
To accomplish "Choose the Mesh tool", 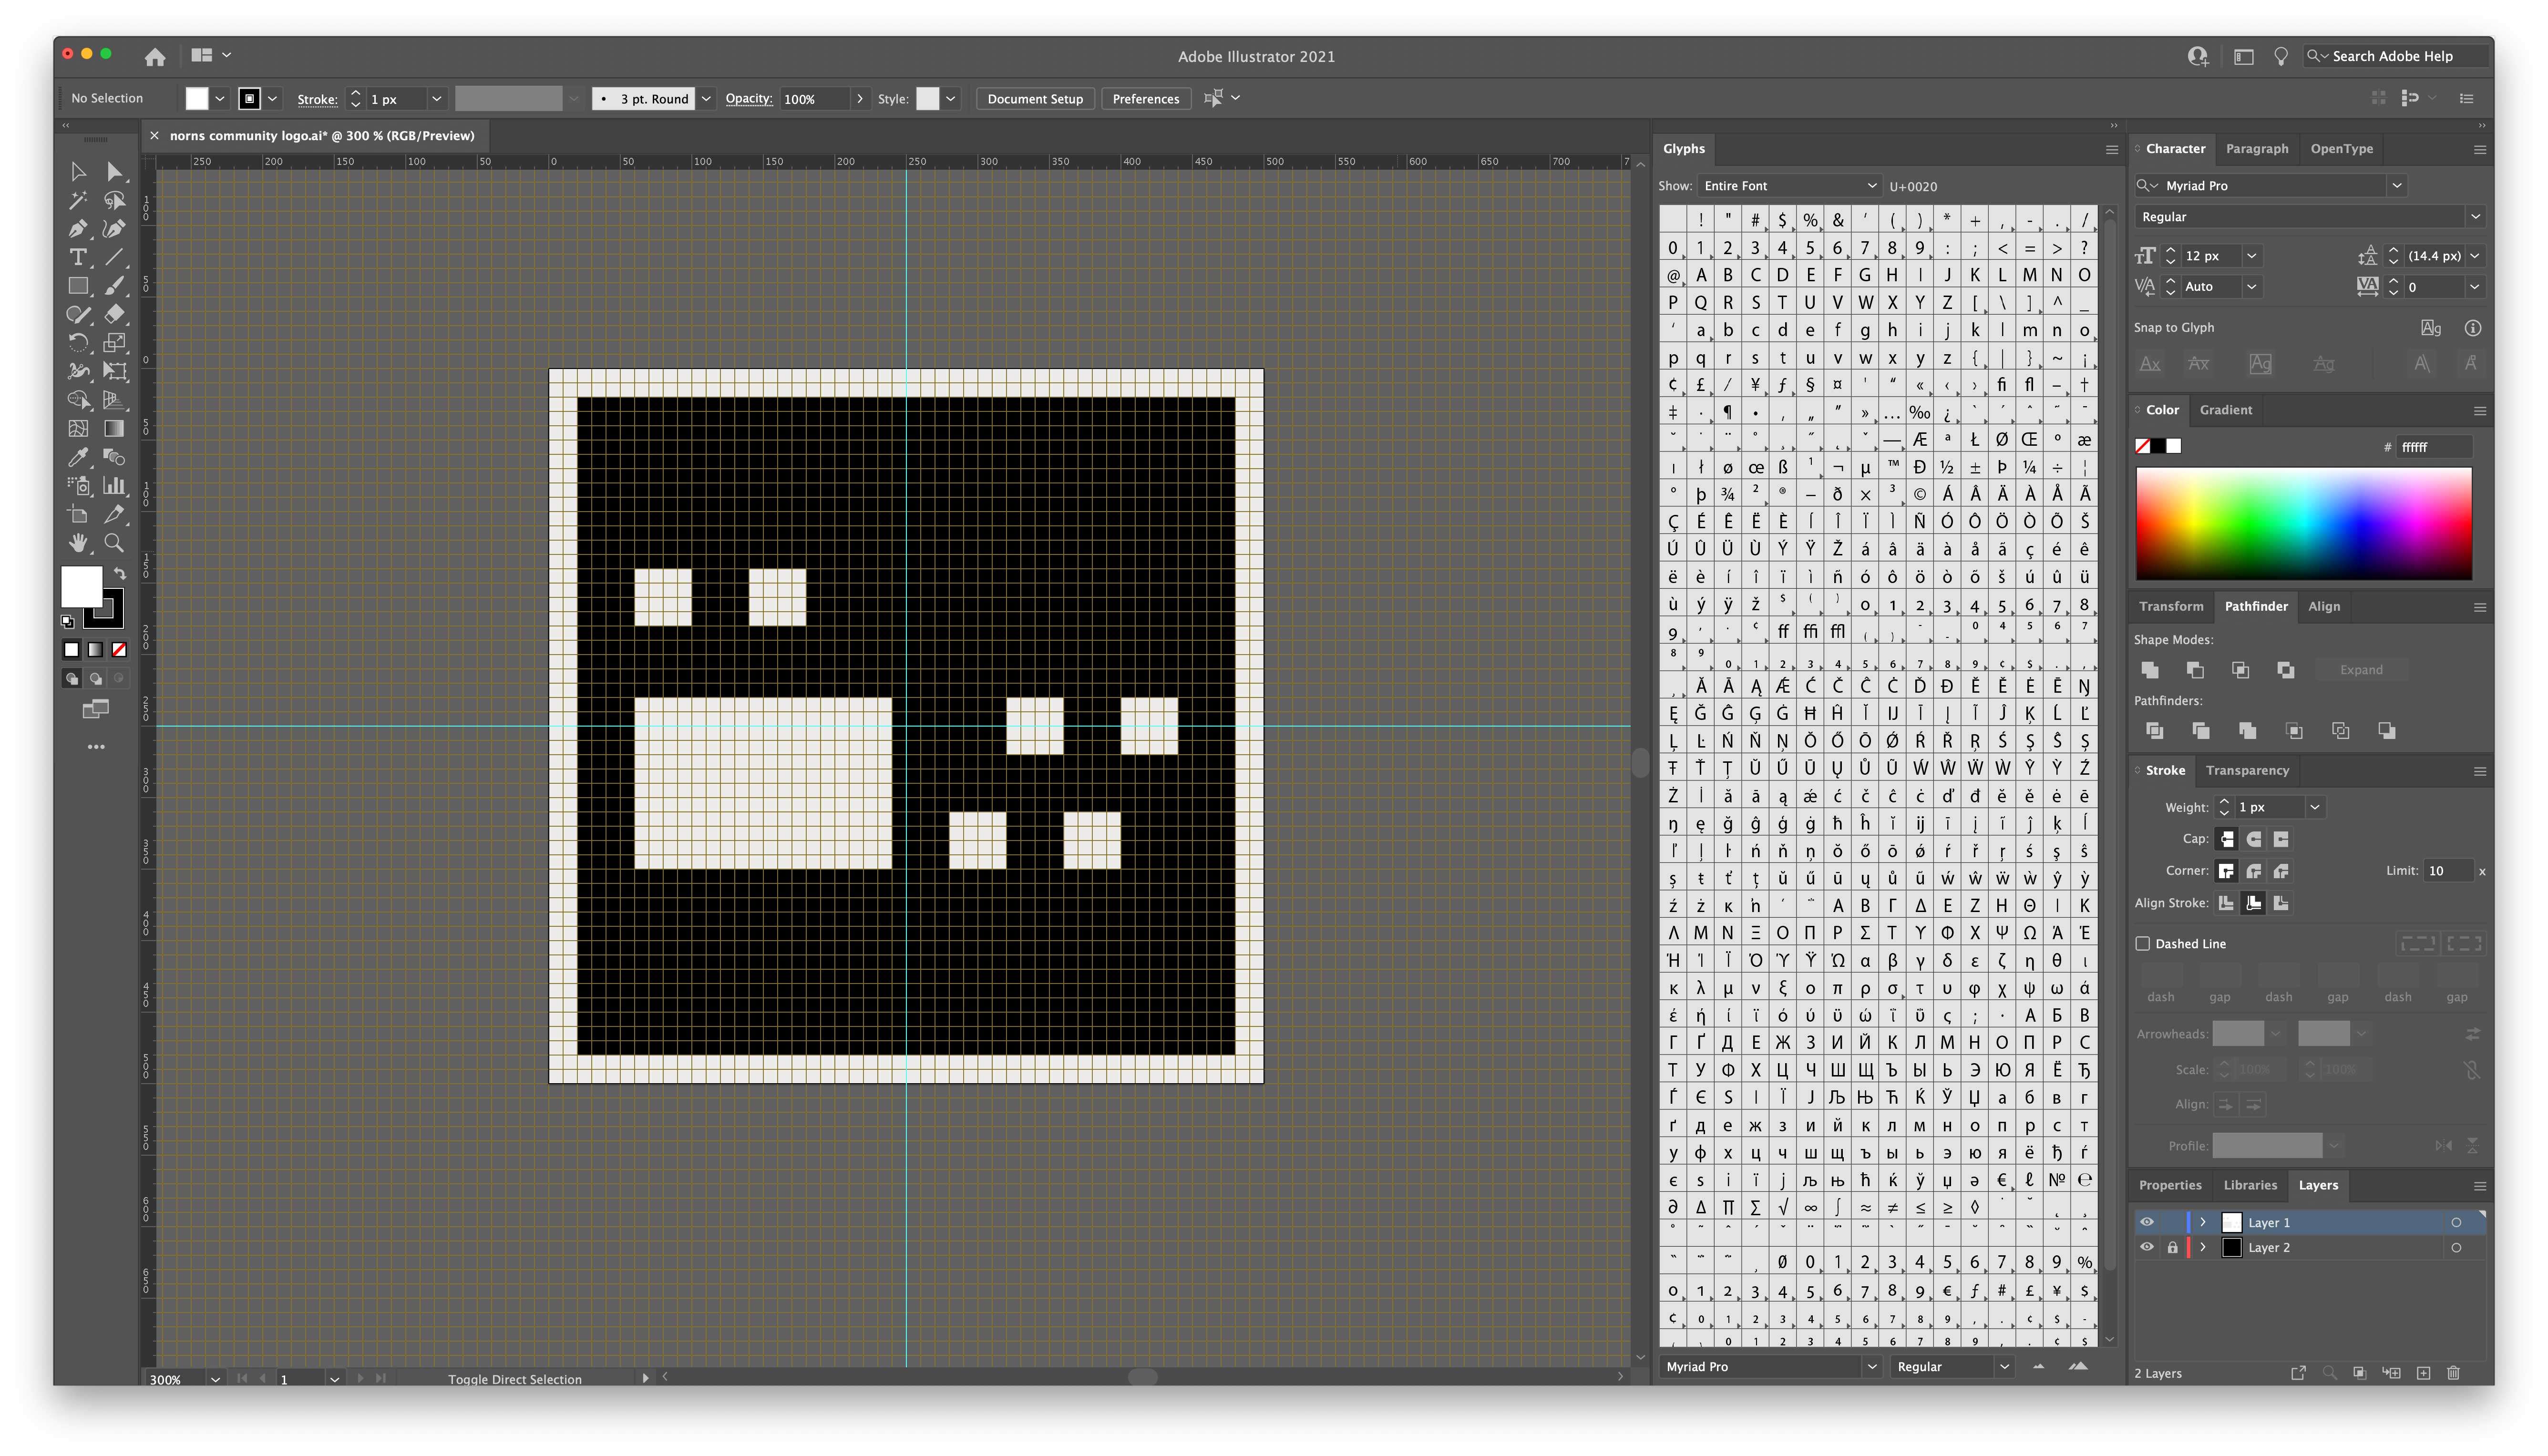I will [78, 428].
